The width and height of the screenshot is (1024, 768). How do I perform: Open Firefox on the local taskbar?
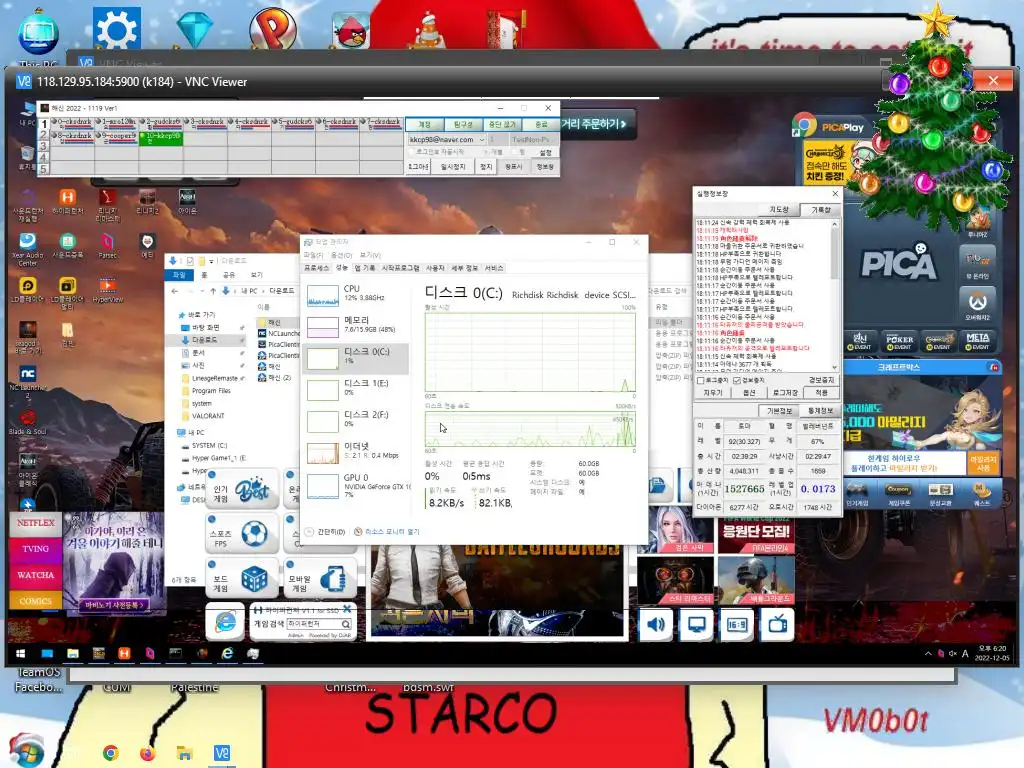[148, 753]
